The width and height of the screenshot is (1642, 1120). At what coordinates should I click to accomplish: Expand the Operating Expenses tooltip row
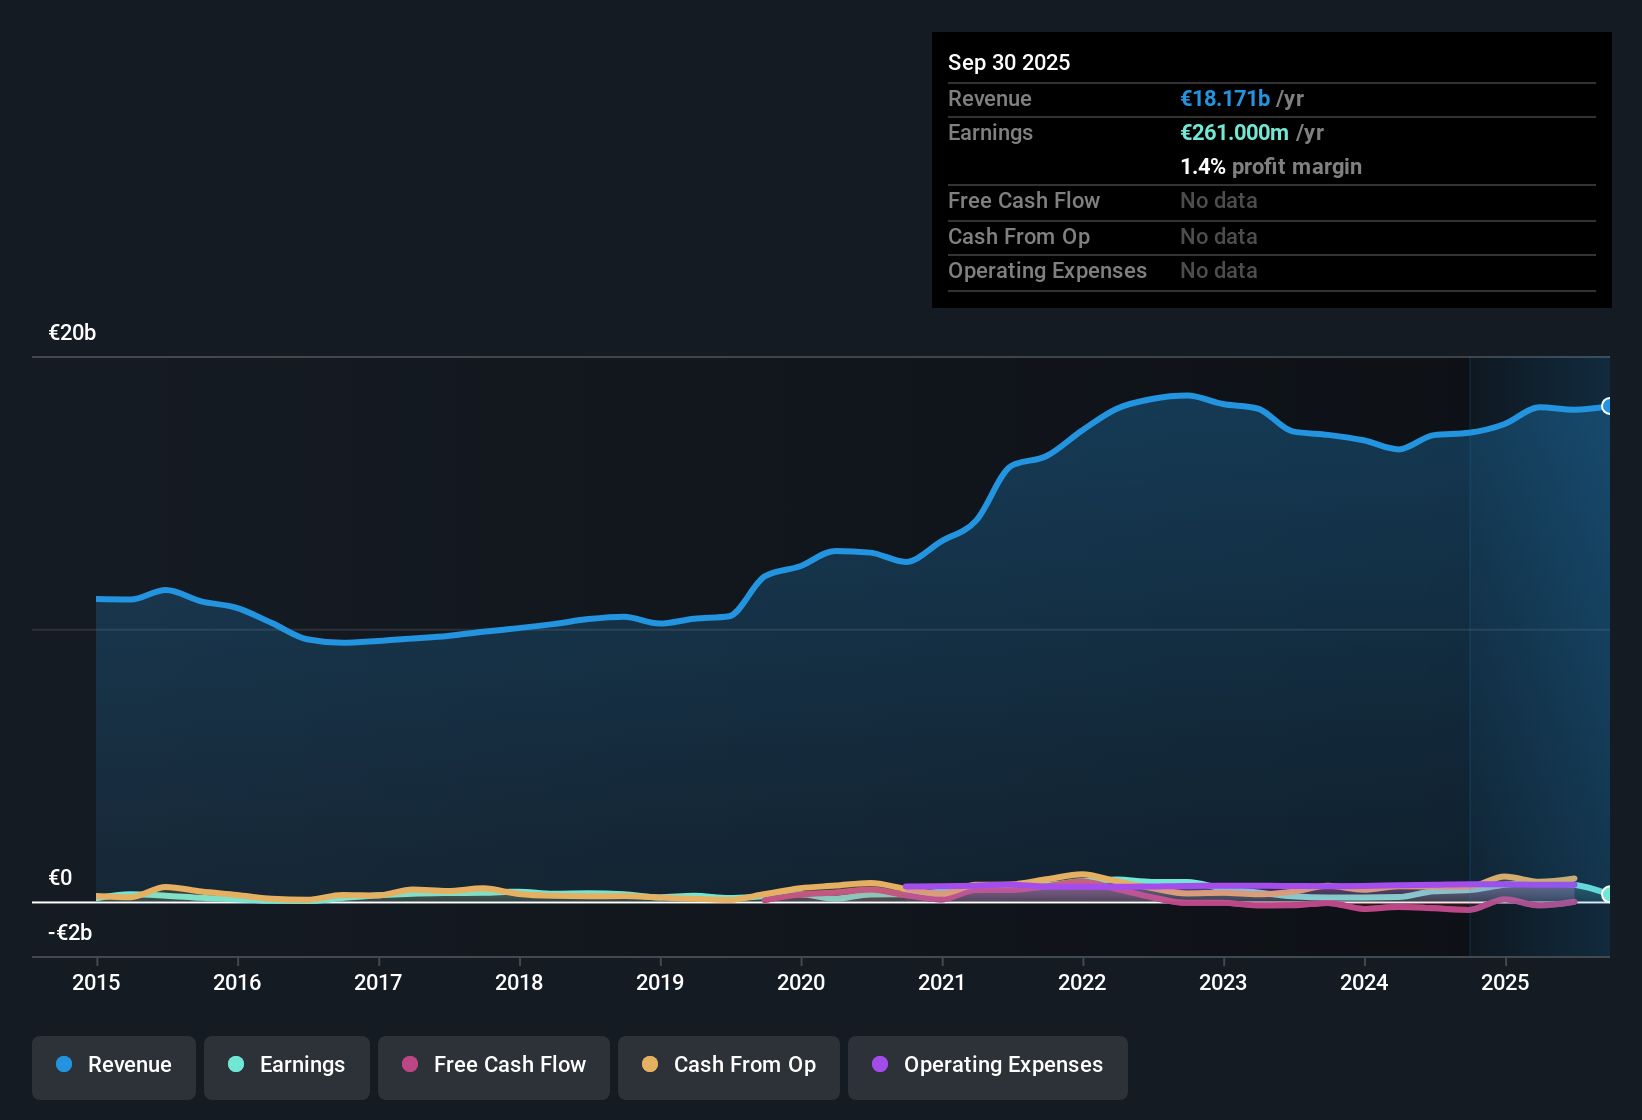[x=1047, y=270]
